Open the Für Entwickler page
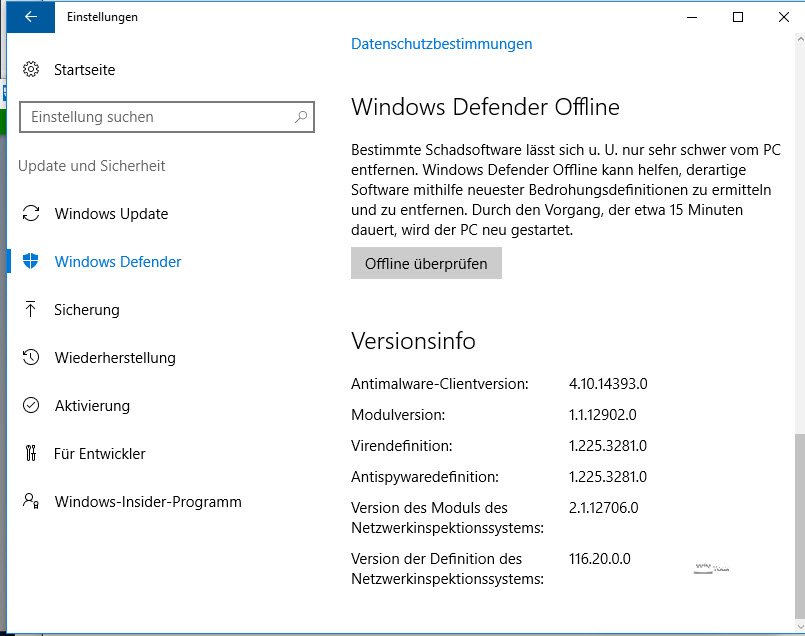Screen dimensions: 805x636 (100, 454)
